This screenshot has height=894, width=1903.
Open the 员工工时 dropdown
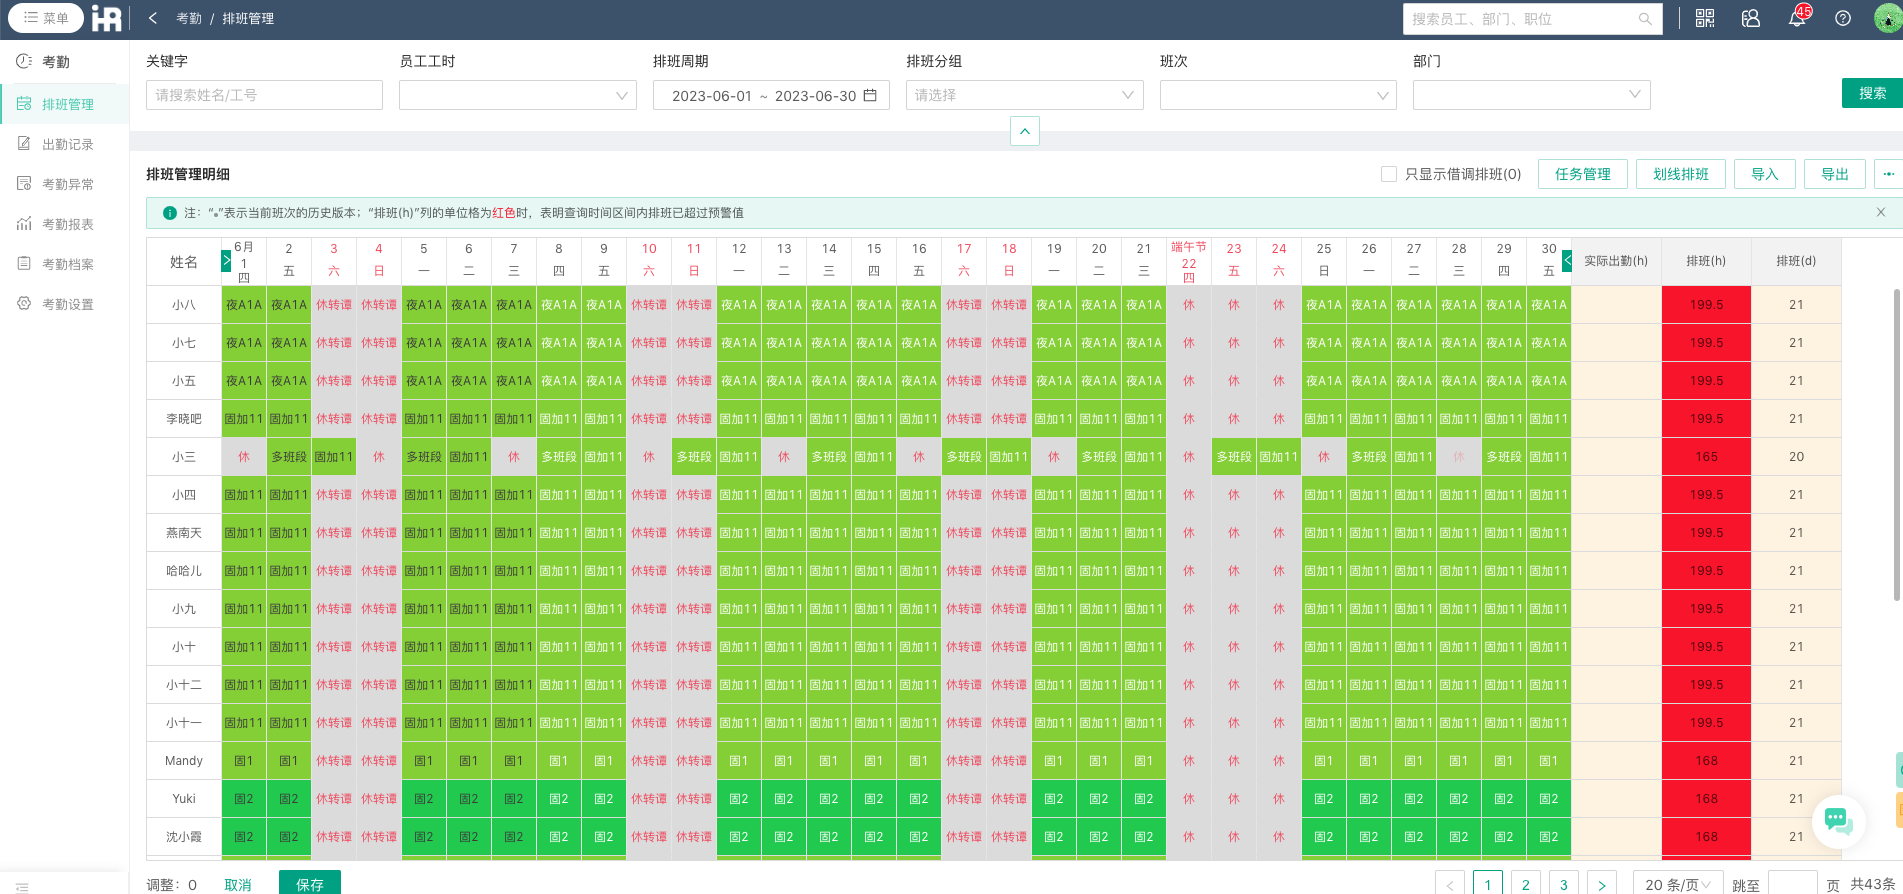coord(517,95)
